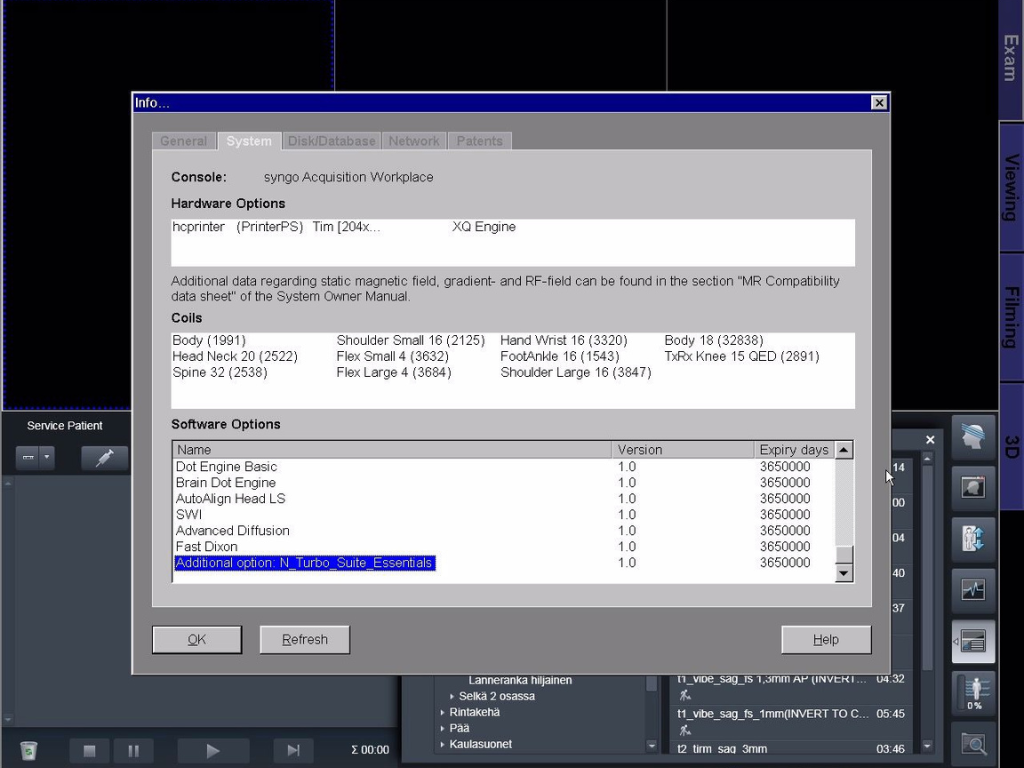This screenshot has height=768, width=1024.
Task: Expand the Rintakehä protocol folder
Action: pyautogui.click(x=442, y=713)
